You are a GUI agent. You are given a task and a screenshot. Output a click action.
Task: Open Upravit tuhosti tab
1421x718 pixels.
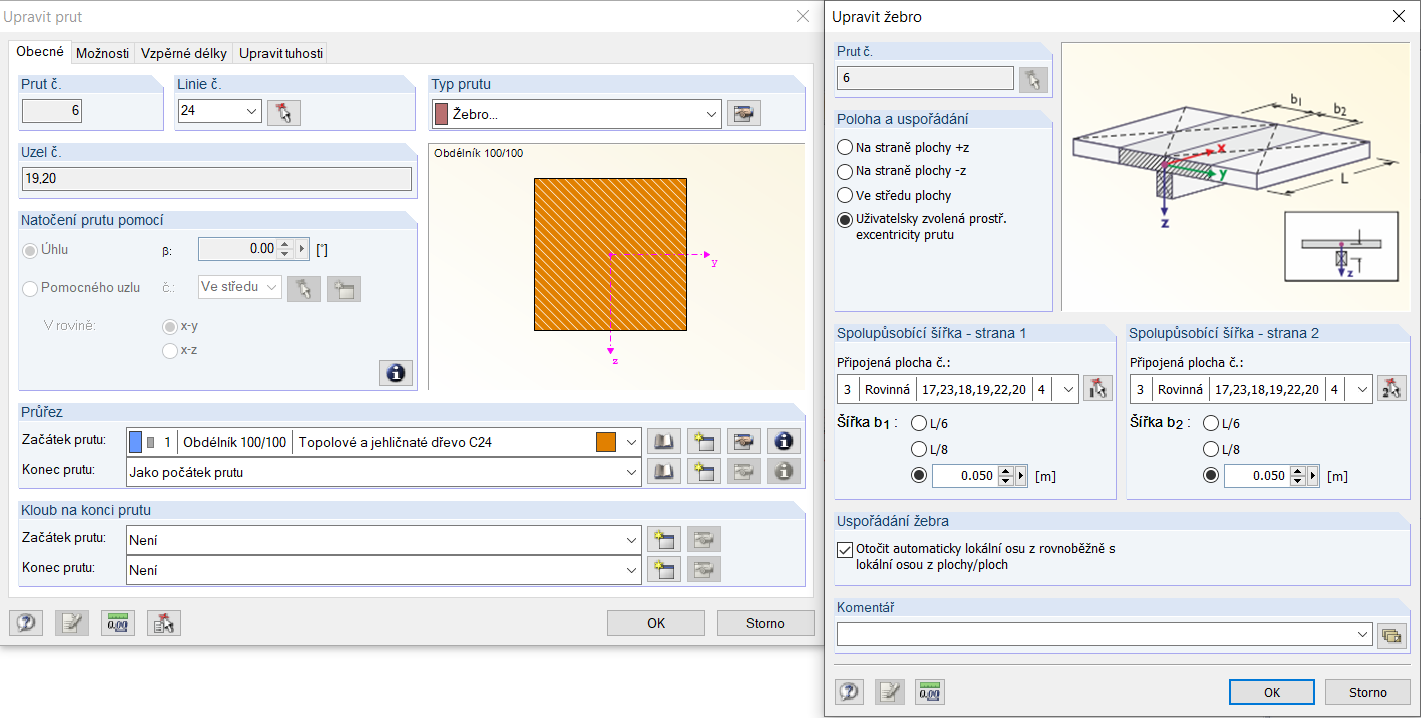(x=280, y=54)
